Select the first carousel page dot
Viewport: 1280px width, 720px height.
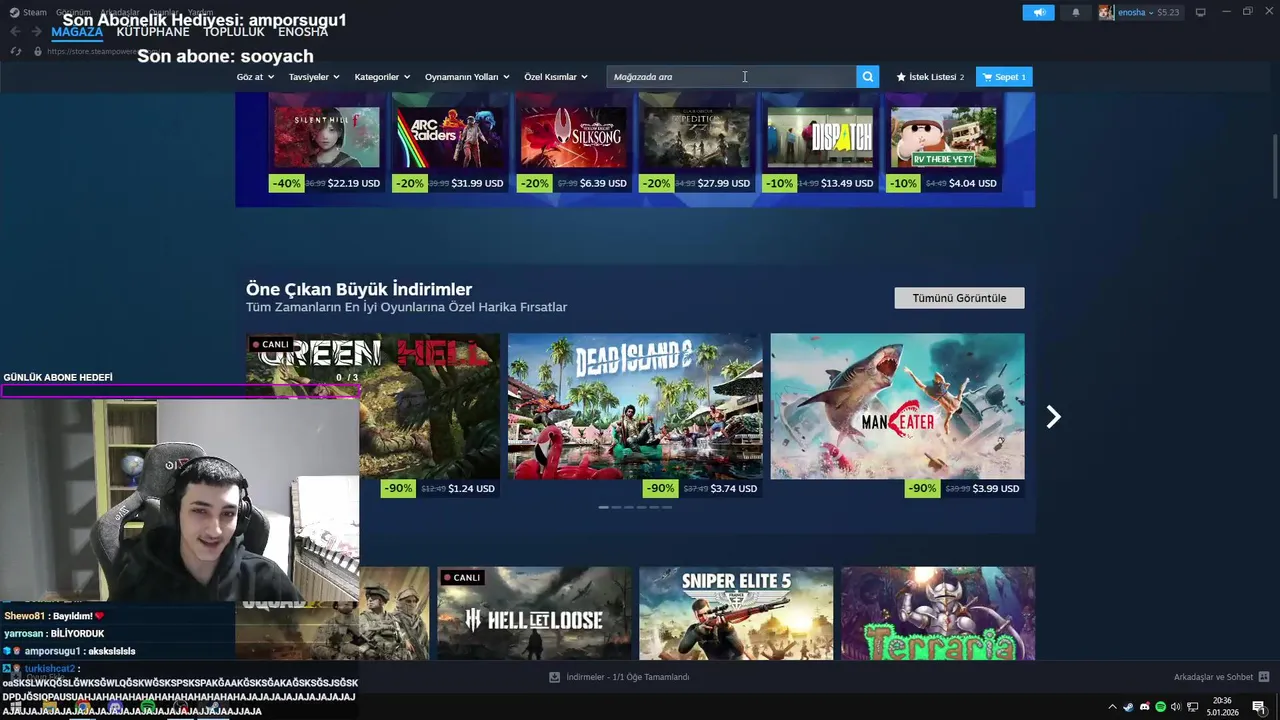[x=603, y=507]
